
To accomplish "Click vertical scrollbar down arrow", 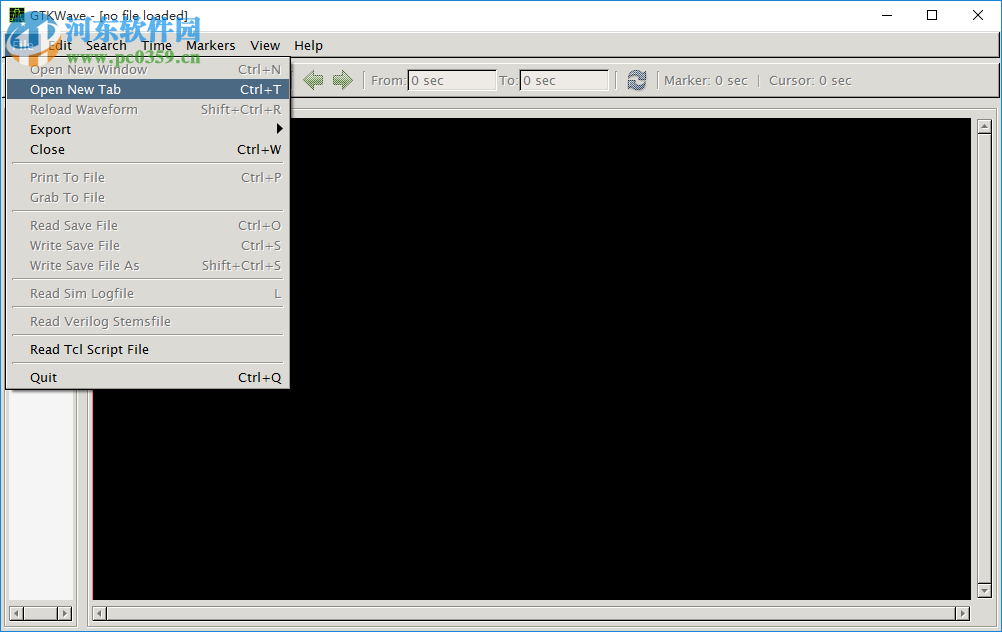I will coord(984,591).
